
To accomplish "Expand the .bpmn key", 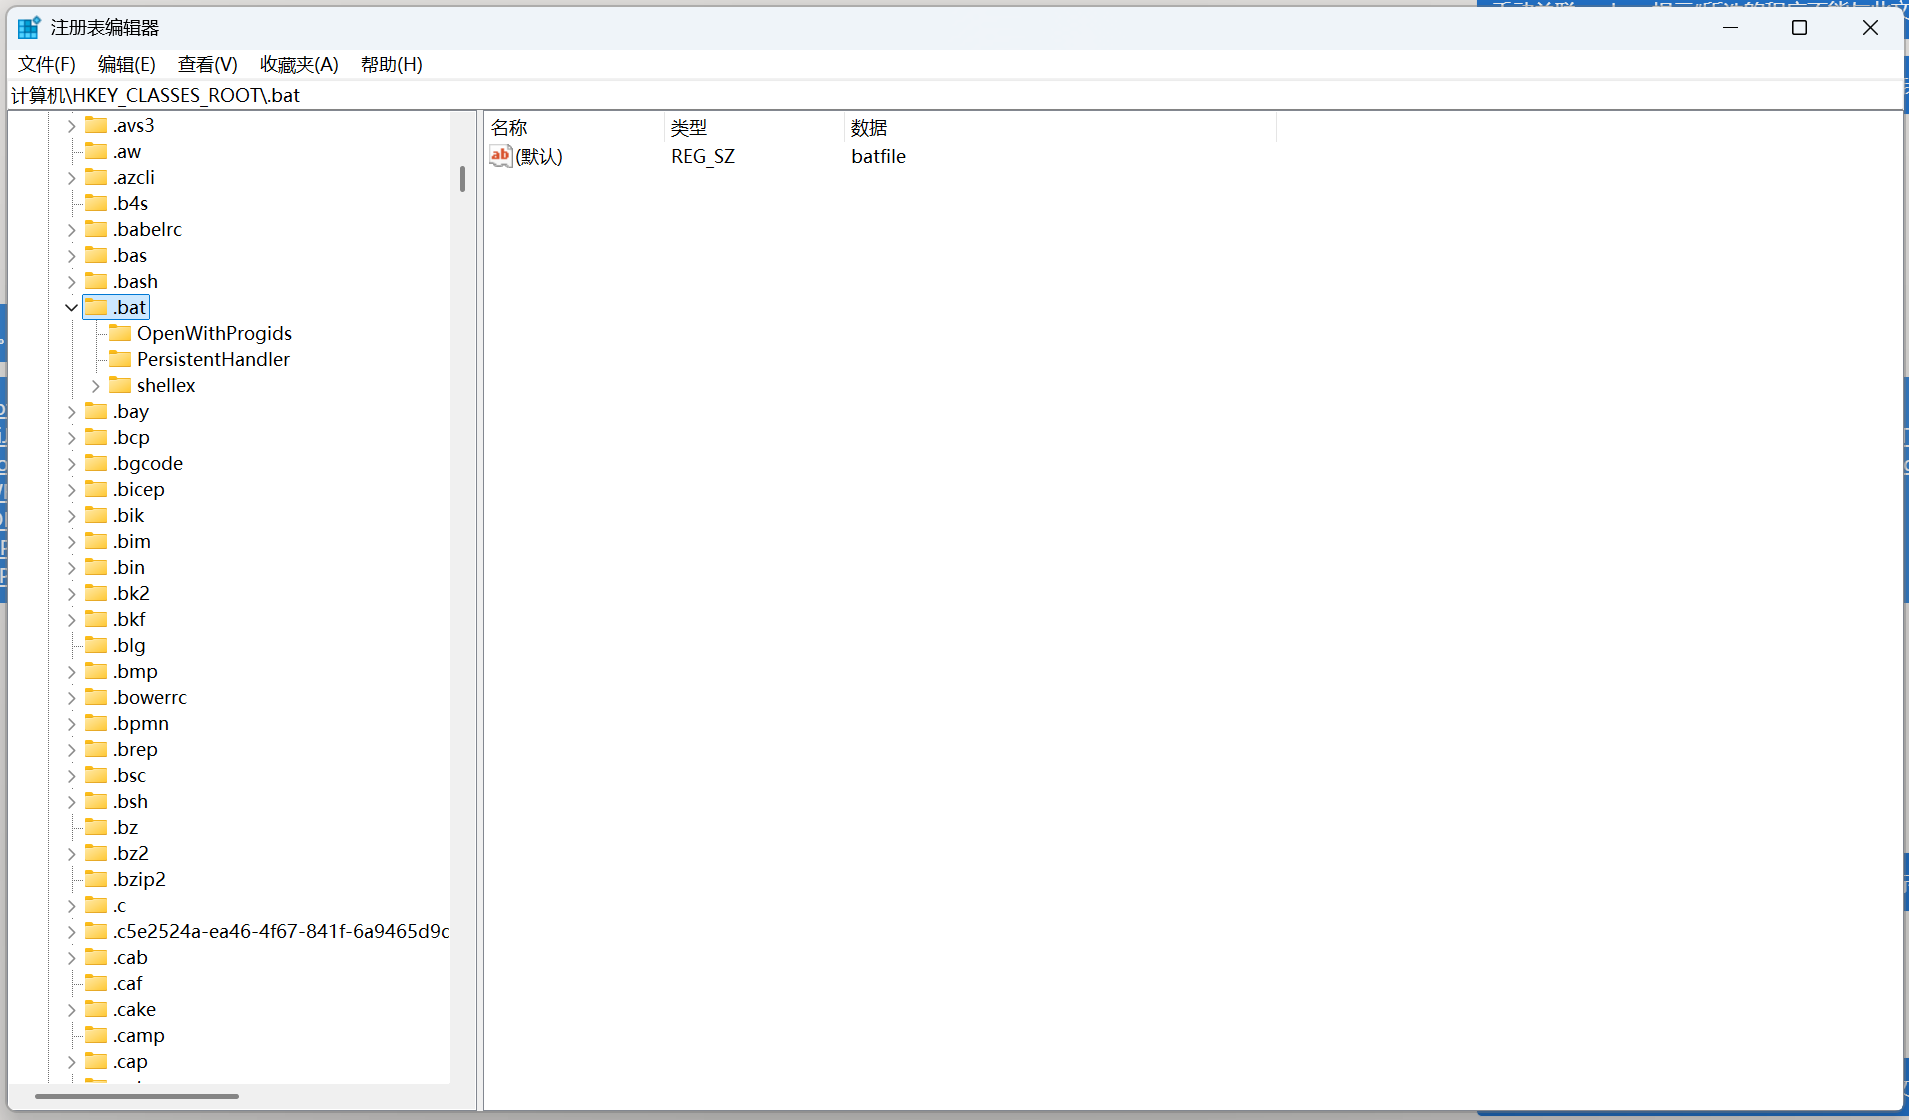I will (x=71, y=723).
